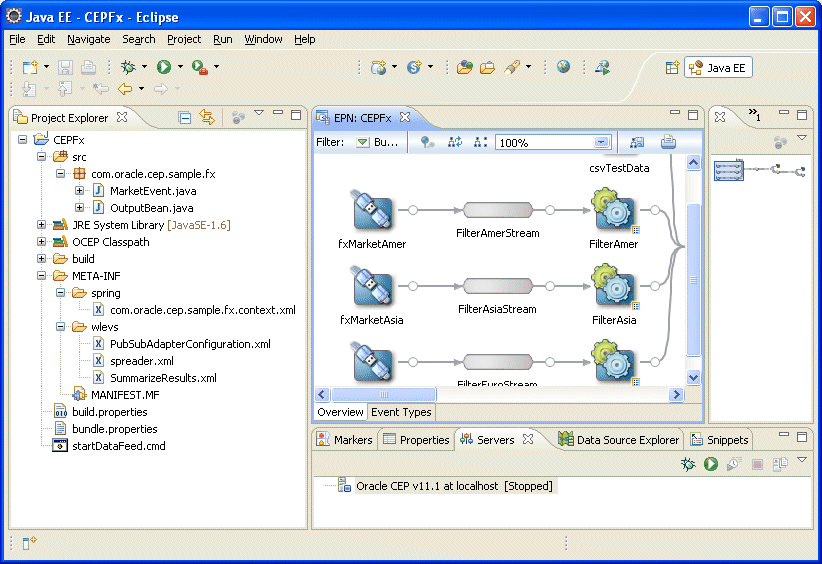
Task: Click the Back navigation arrow icon
Action: (x=125, y=89)
